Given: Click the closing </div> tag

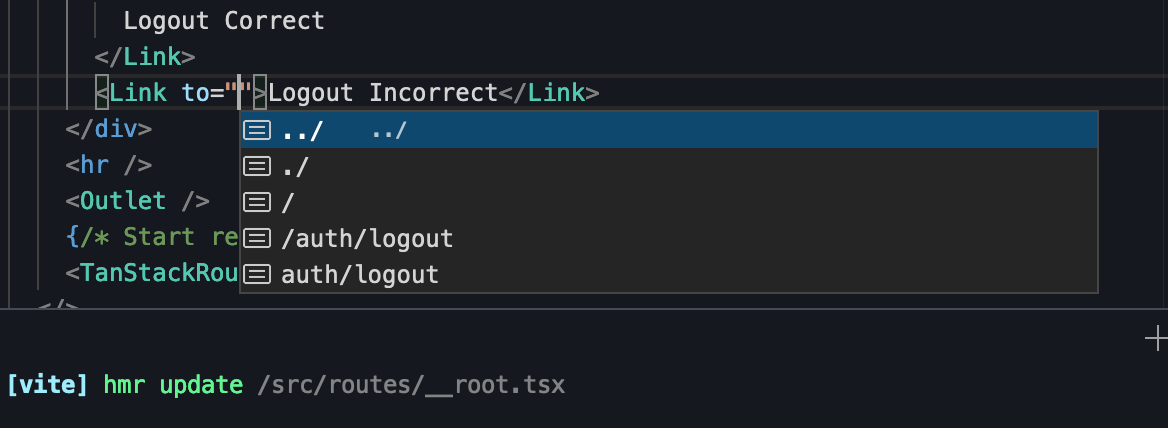Looking at the screenshot, I should pos(109,129).
